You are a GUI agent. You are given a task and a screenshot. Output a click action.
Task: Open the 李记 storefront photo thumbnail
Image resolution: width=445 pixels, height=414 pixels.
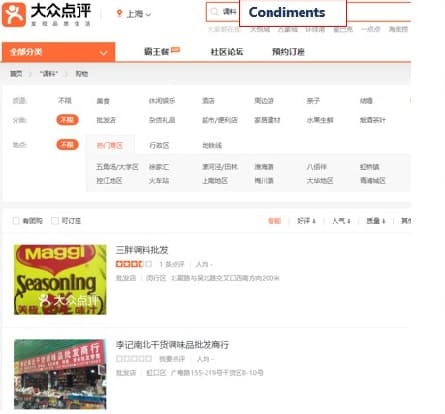(60, 374)
